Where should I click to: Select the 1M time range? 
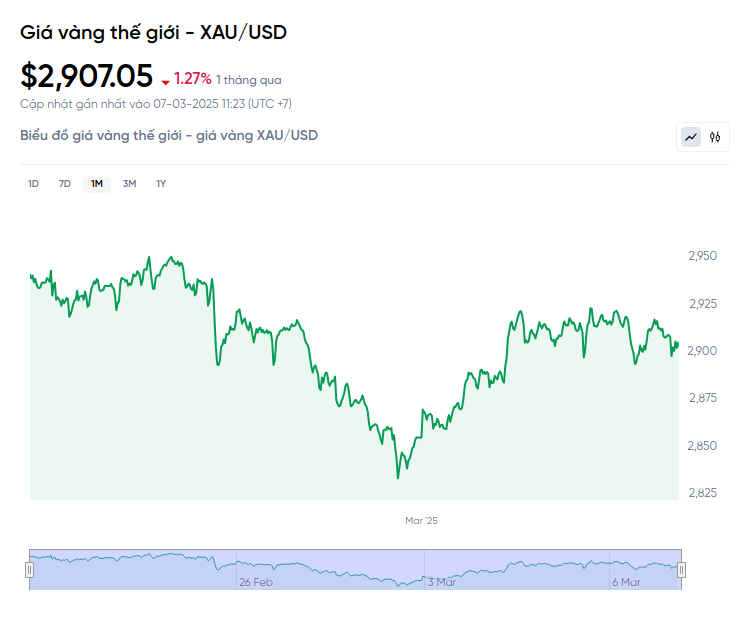pyautogui.click(x=97, y=184)
